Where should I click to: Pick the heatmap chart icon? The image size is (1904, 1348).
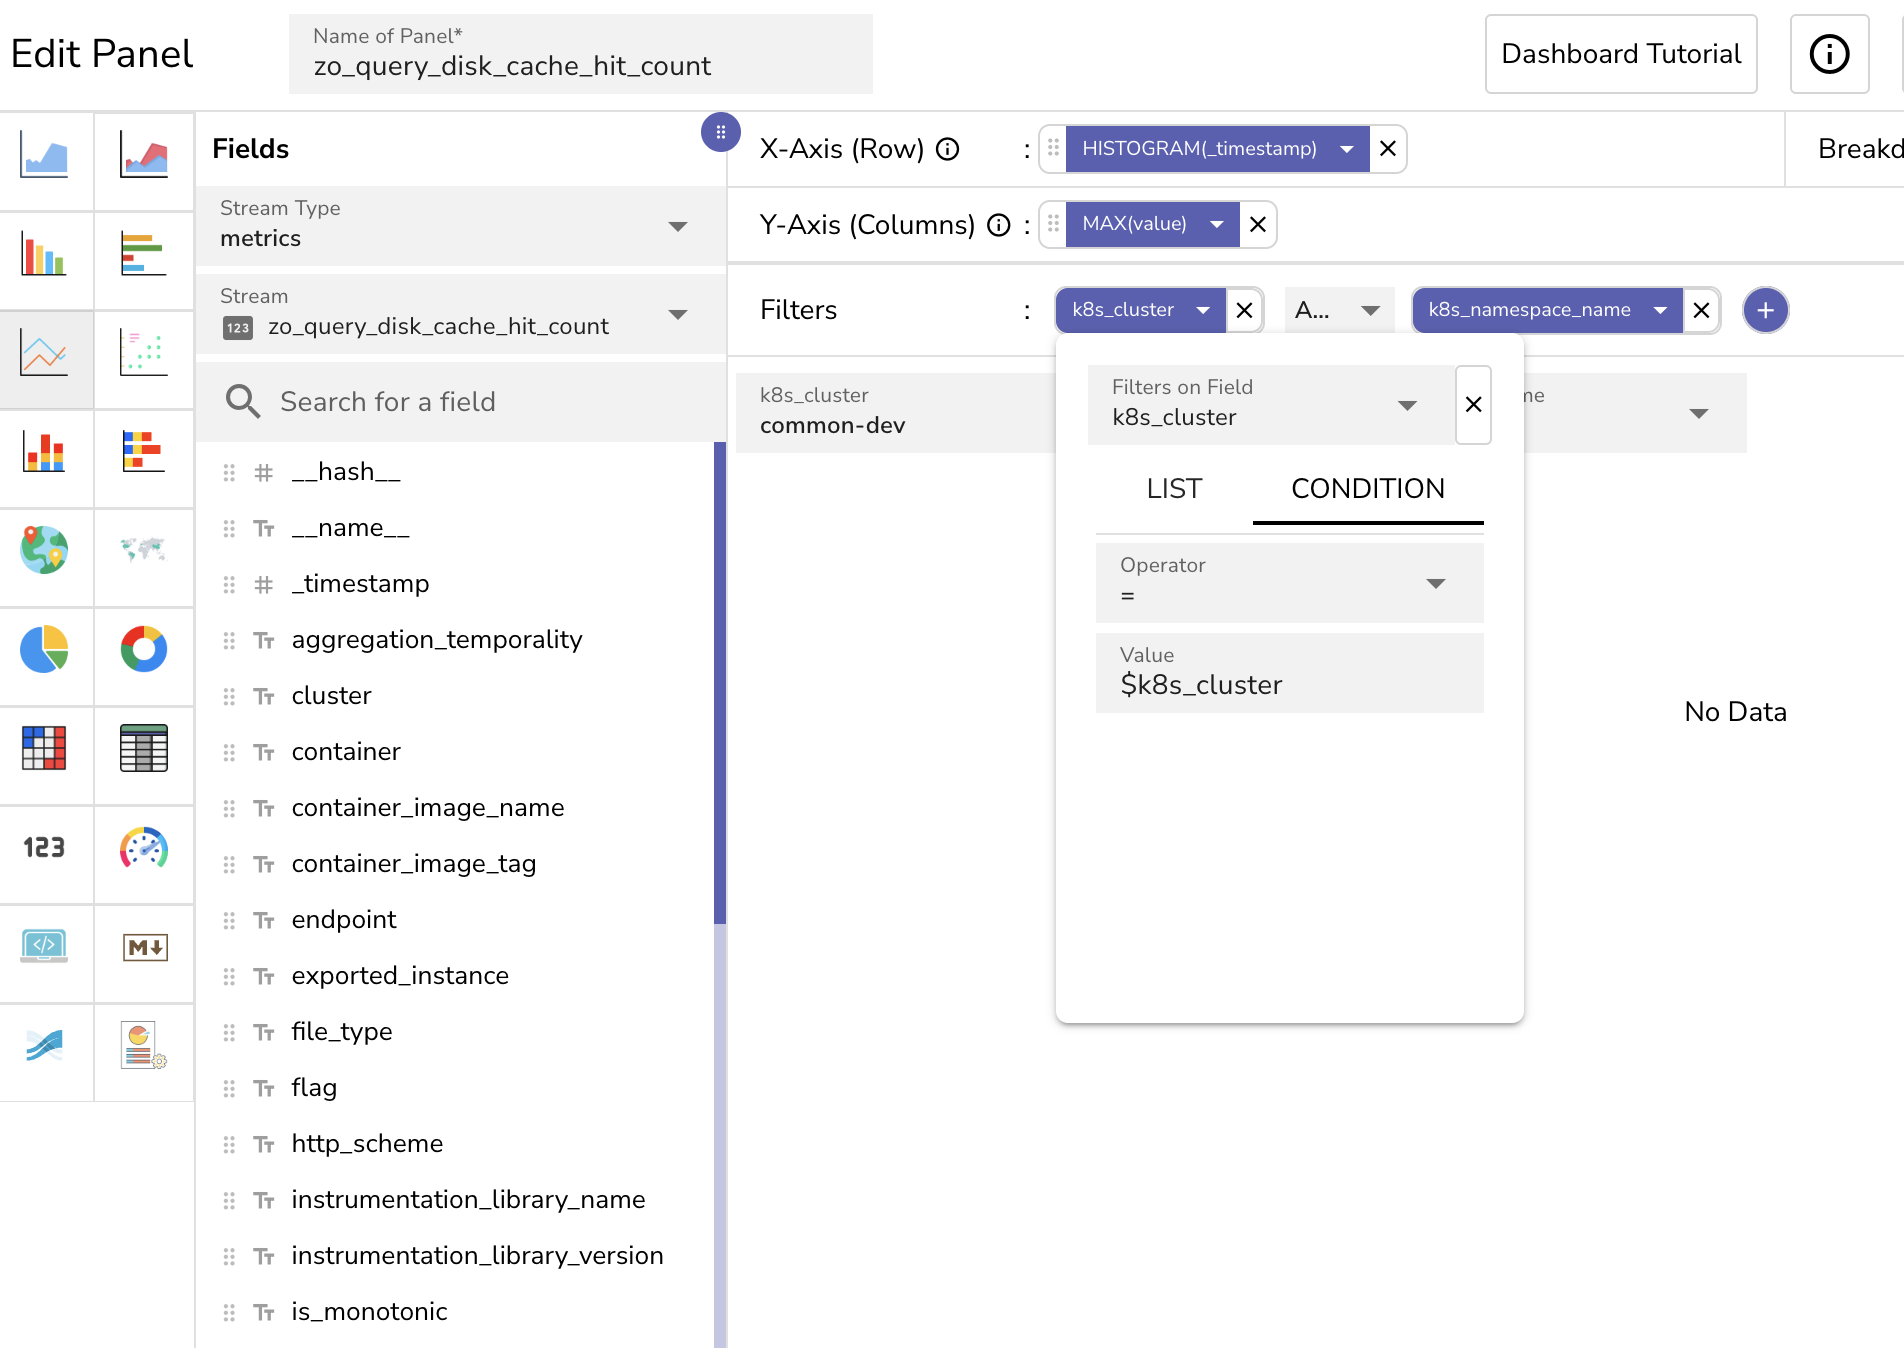(x=45, y=749)
